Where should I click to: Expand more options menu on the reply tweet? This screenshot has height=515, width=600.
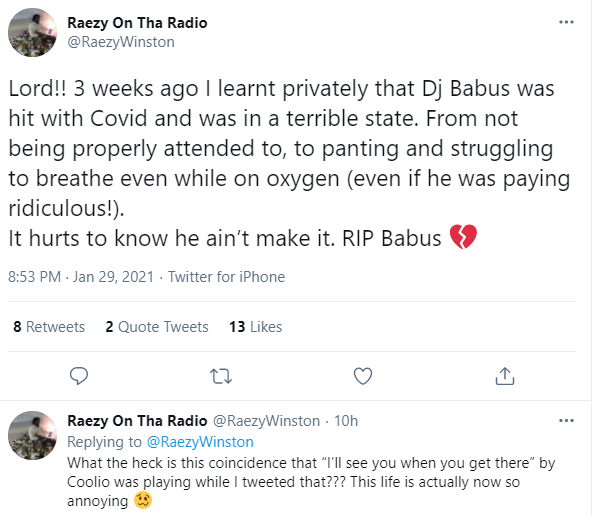coord(569,421)
